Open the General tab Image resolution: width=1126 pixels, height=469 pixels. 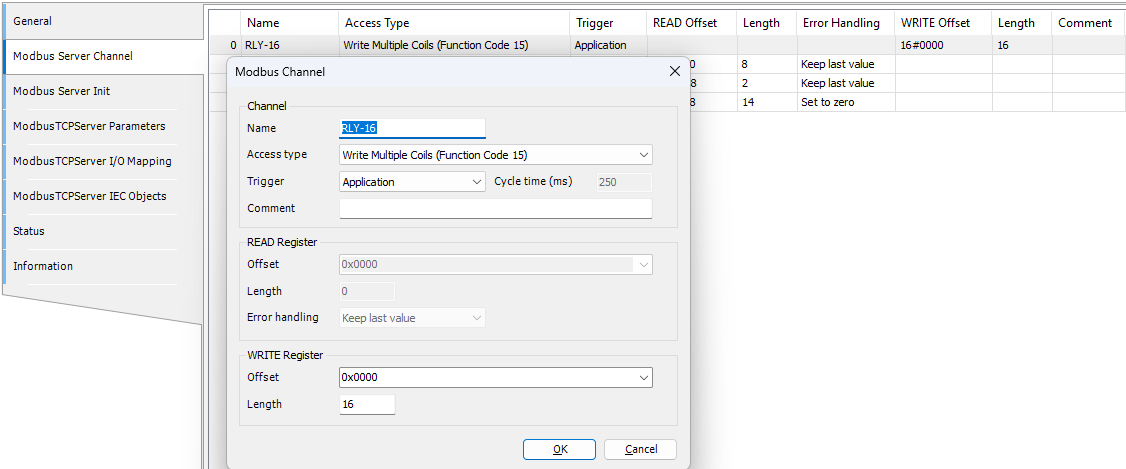103,21
